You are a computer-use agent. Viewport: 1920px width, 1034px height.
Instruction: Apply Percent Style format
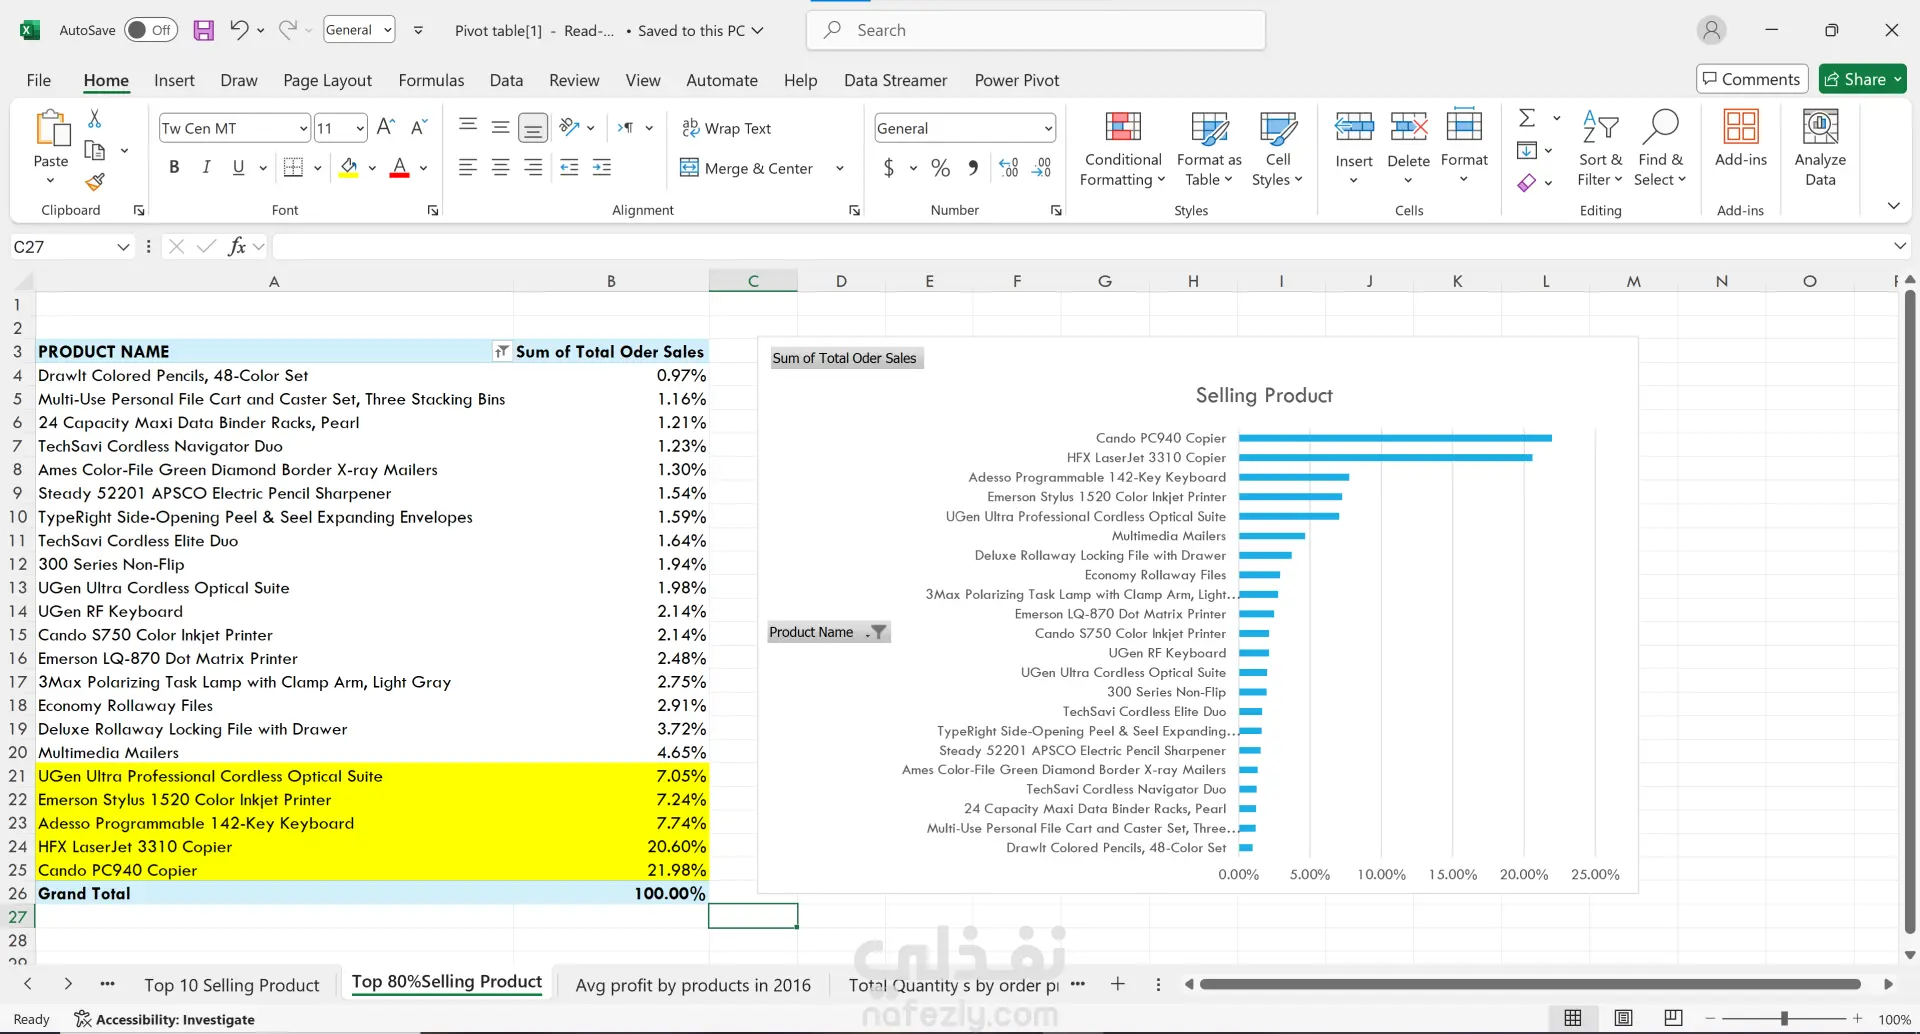940,168
